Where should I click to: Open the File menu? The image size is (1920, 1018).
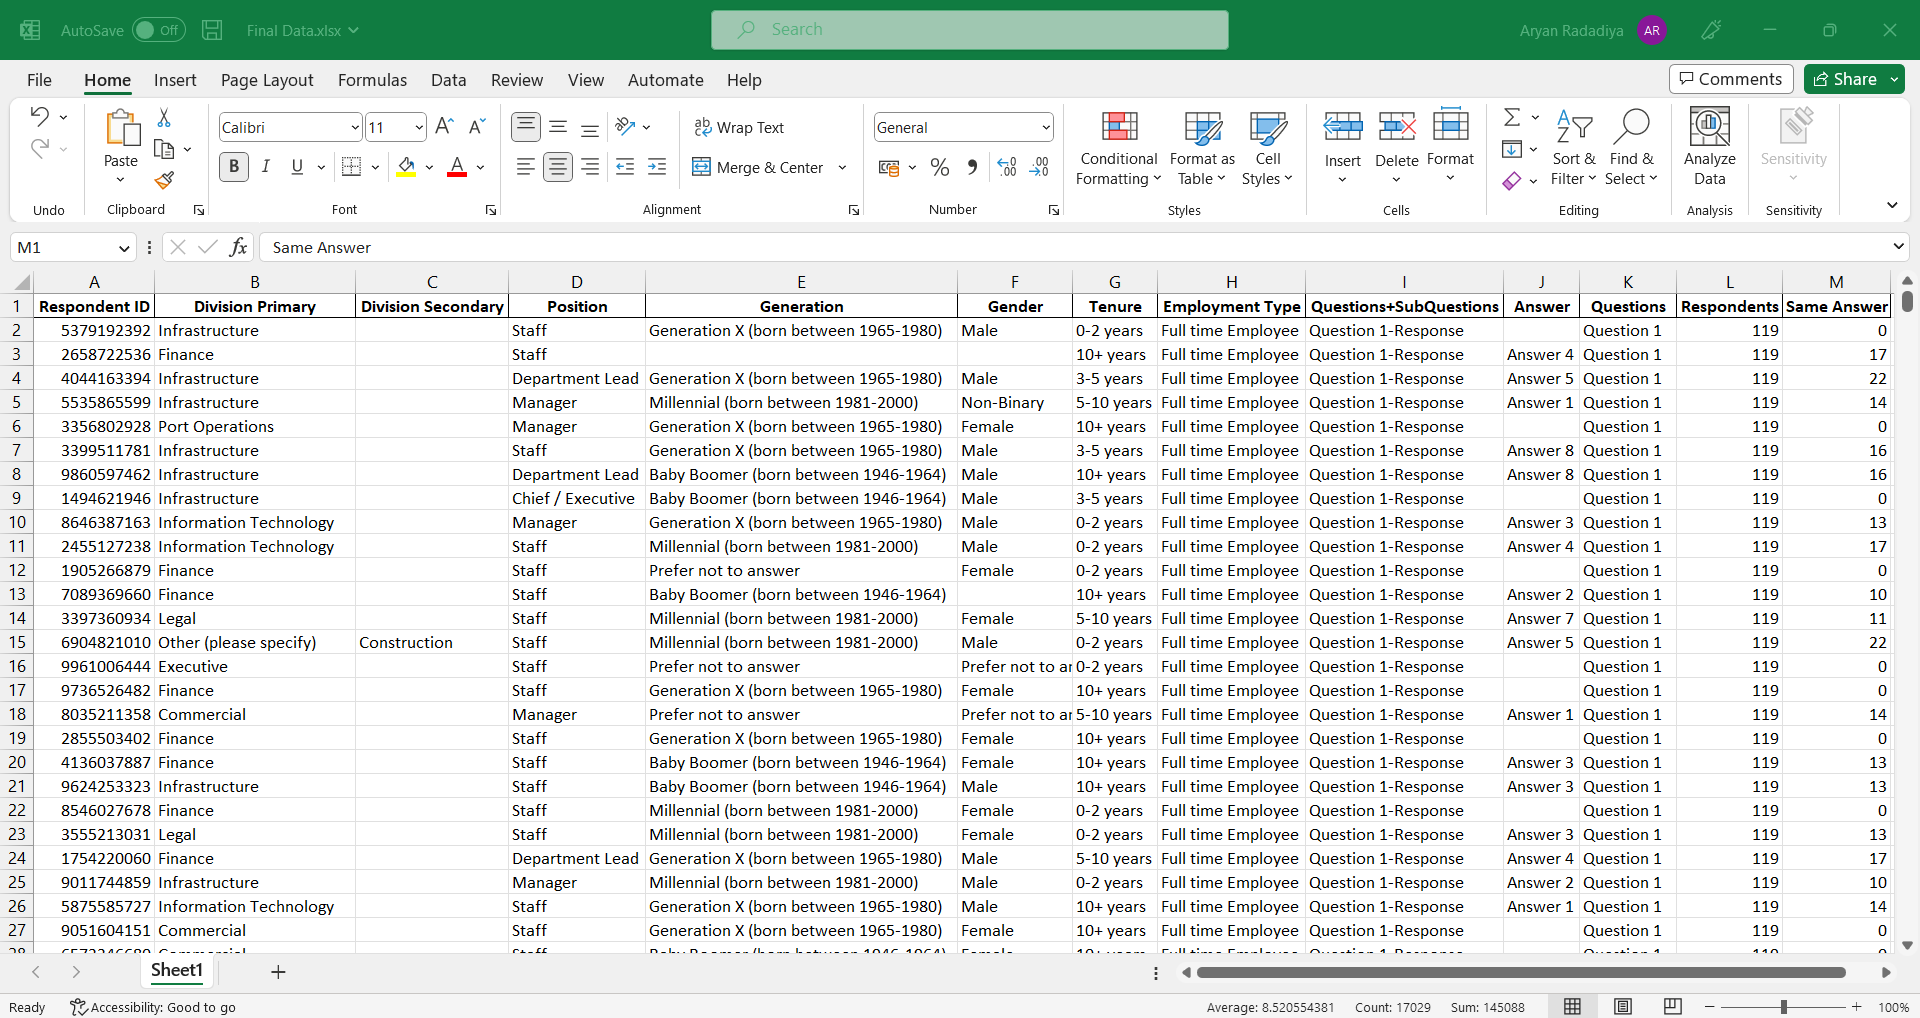click(39, 80)
